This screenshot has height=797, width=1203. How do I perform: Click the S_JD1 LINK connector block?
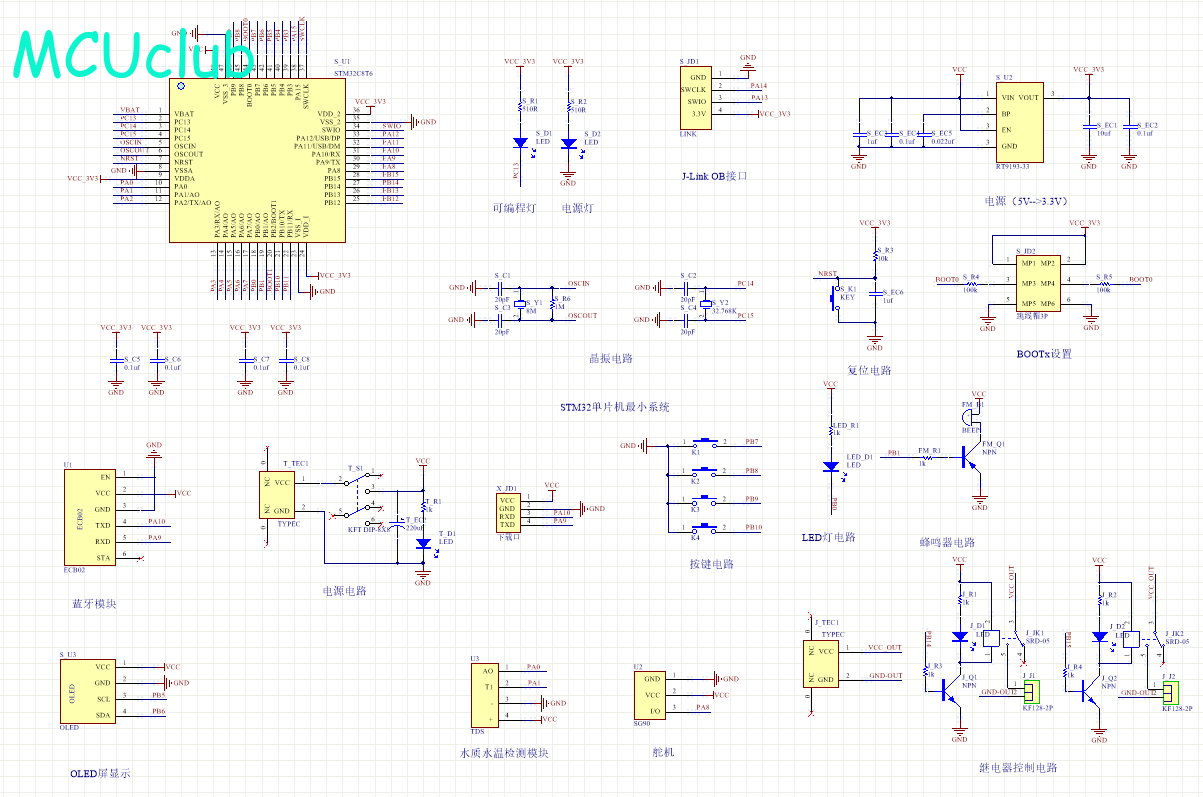point(698,98)
